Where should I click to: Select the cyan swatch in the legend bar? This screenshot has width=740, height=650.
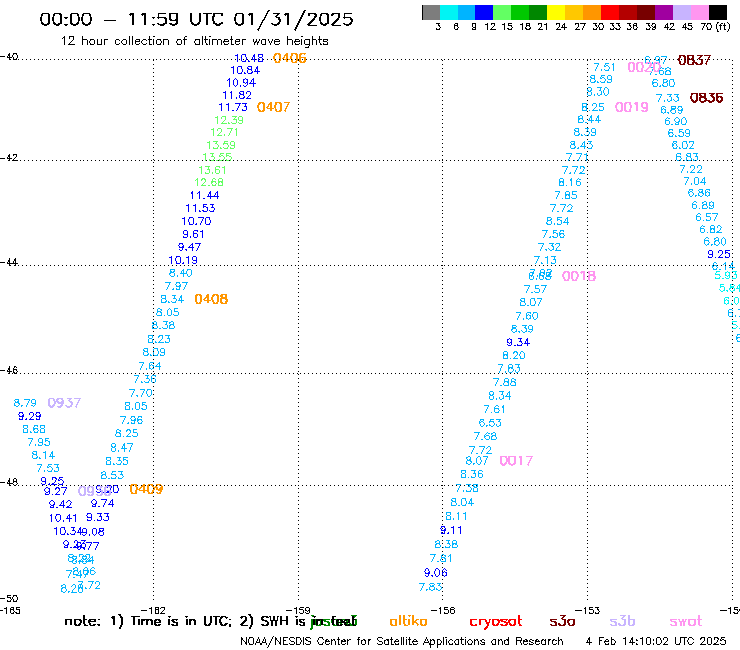coord(449,12)
